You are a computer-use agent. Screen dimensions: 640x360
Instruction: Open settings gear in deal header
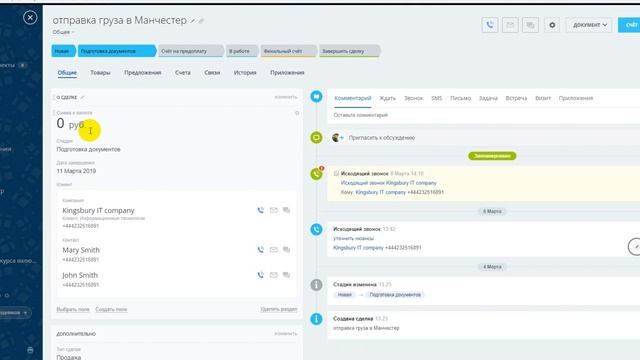pyautogui.click(x=552, y=25)
